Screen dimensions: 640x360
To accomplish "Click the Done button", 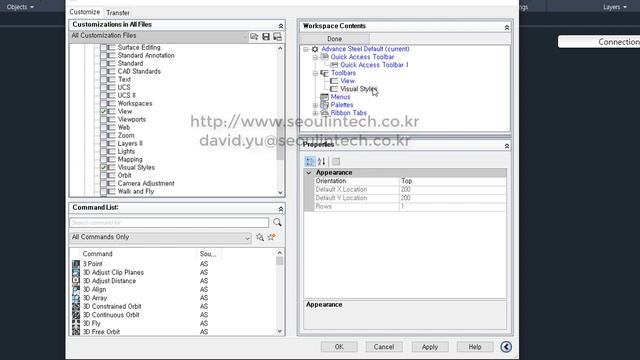I will click(335, 39).
